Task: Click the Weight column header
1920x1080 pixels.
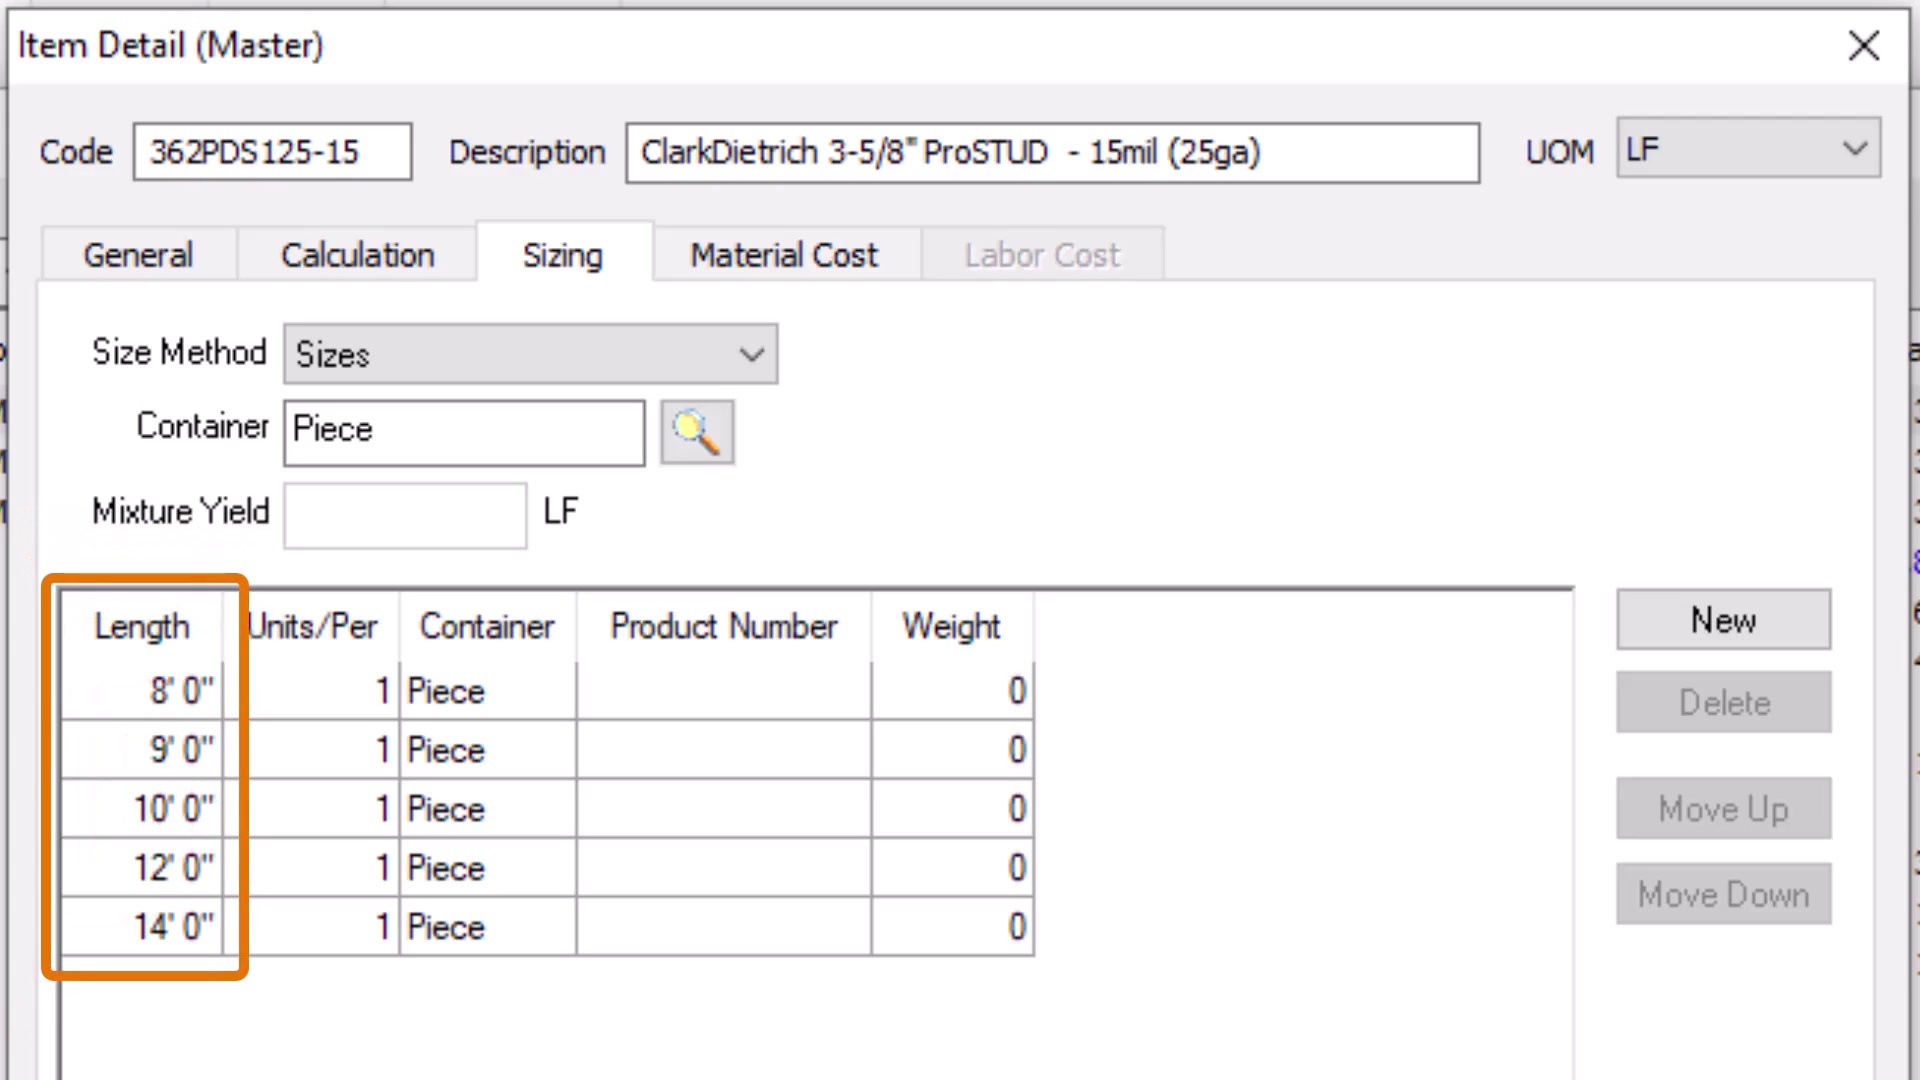Action: point(950,627)
